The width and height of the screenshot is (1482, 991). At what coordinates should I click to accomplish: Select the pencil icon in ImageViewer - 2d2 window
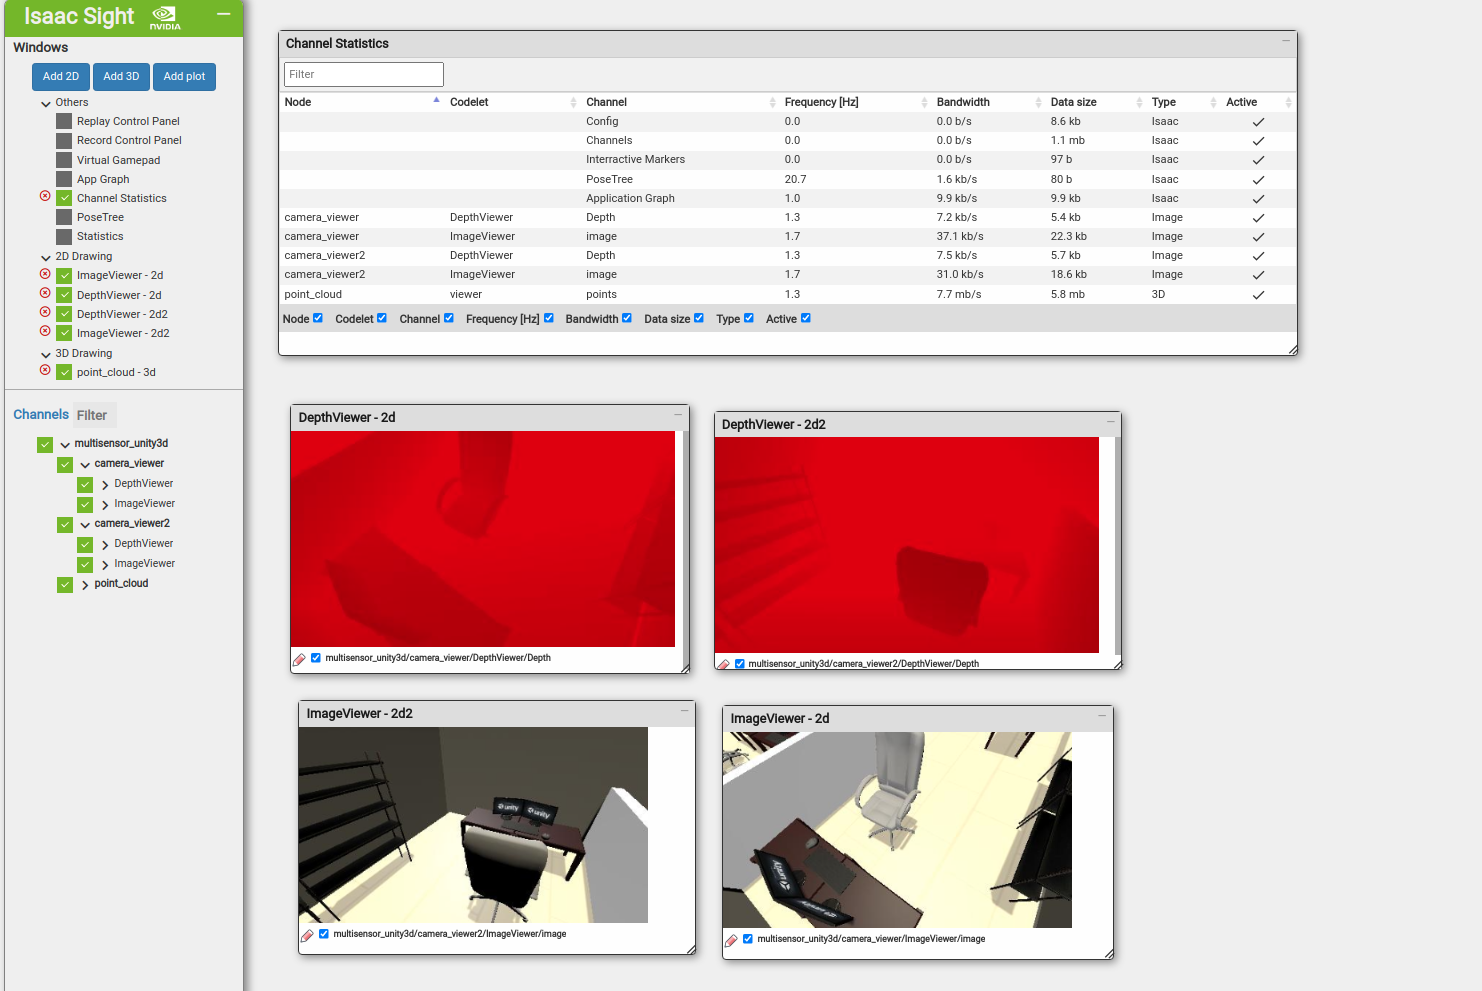click(x=308, y=933)
